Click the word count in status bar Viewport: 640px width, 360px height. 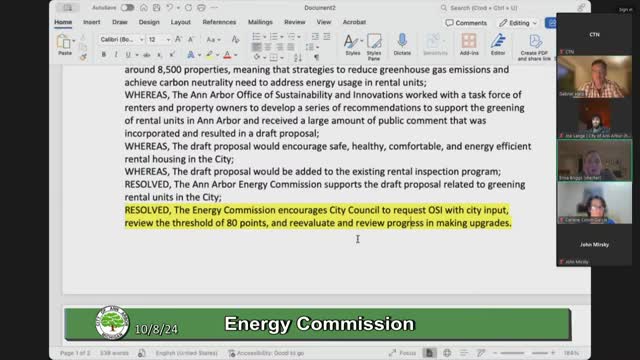(x=114, y=353)
